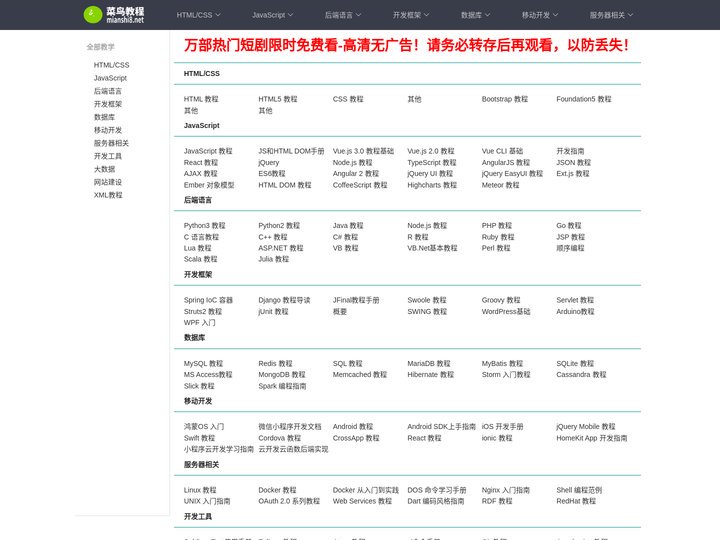720x540 pixels.
Task: Select 后端语言 in the left sidebar
Action: pos(108,91)
